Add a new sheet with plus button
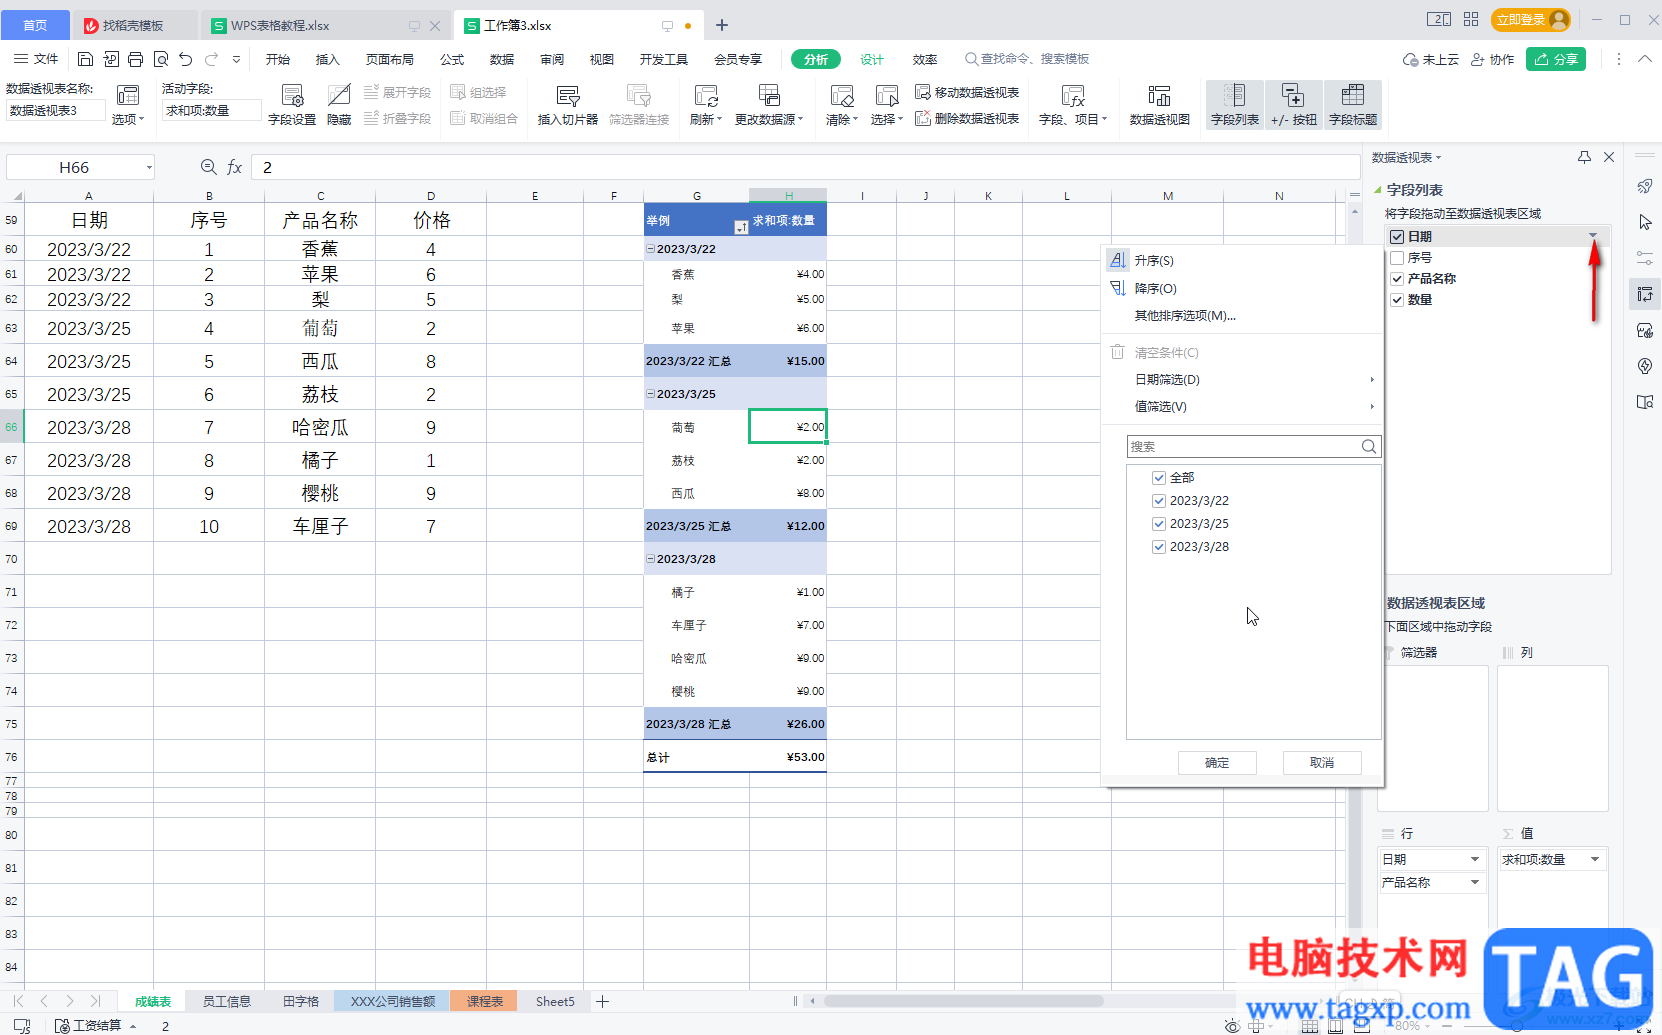 click(x=602, y=1001)
